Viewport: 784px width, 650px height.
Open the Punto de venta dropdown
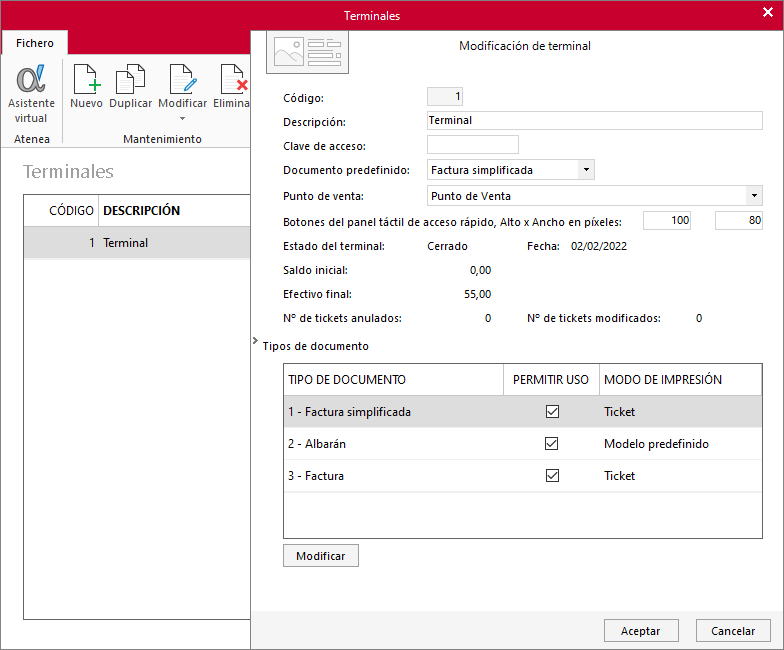(754, 196)
